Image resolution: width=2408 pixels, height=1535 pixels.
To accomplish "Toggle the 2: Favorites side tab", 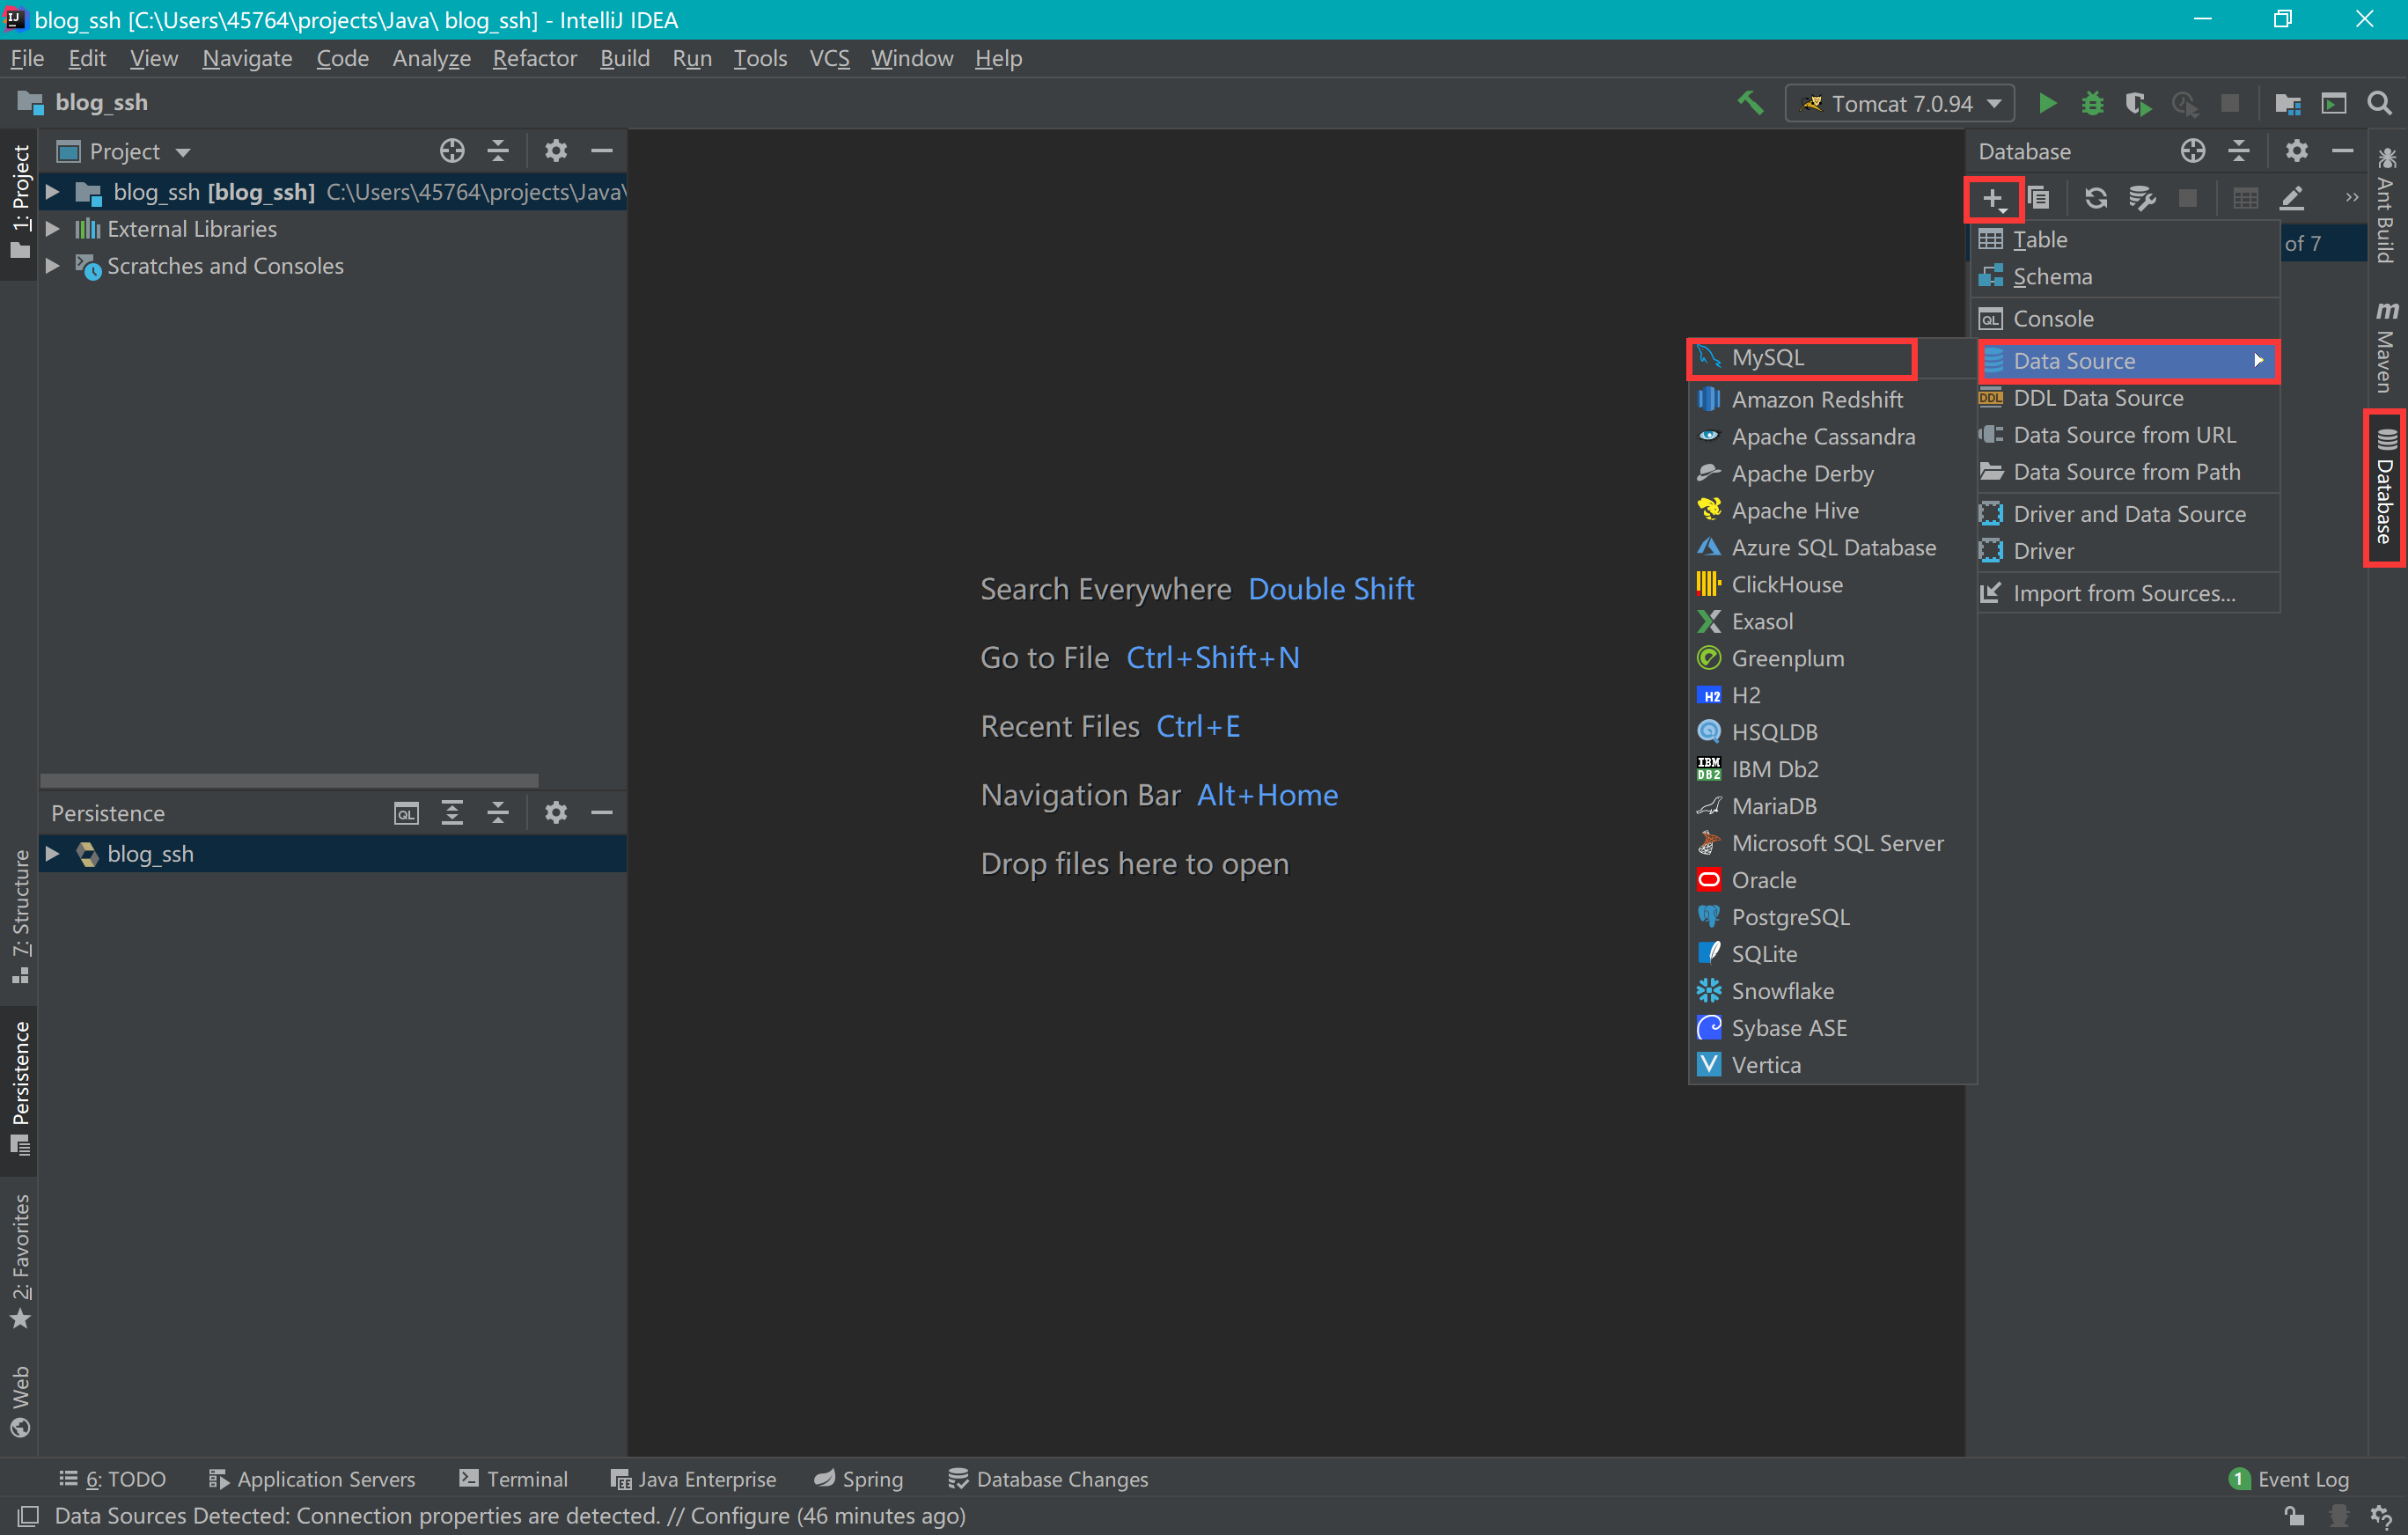I will pyautogui.click(x=20, y=1262).
